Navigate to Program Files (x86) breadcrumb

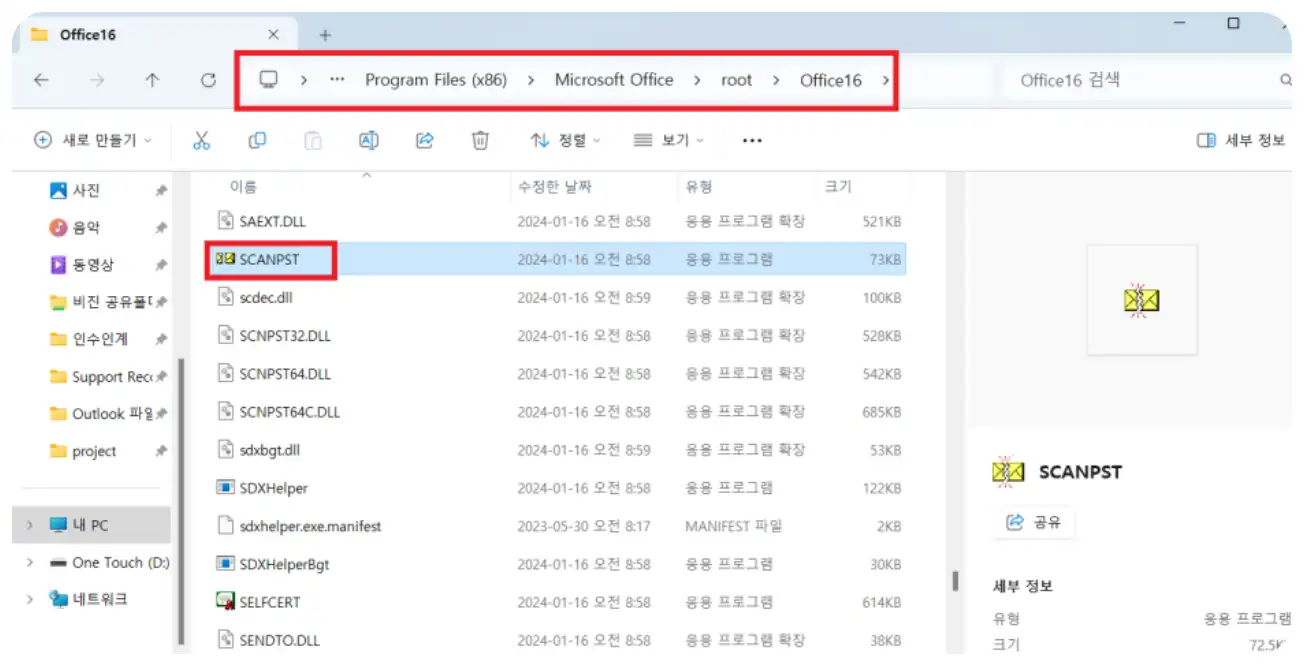point(436,80)
